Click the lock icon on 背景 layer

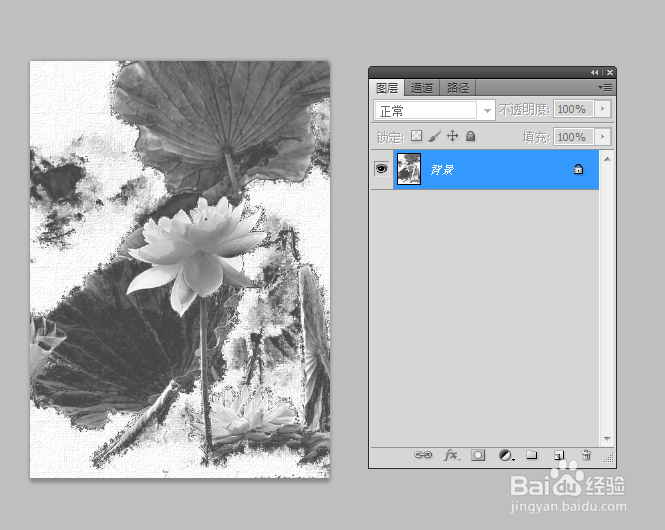point(578,169)
